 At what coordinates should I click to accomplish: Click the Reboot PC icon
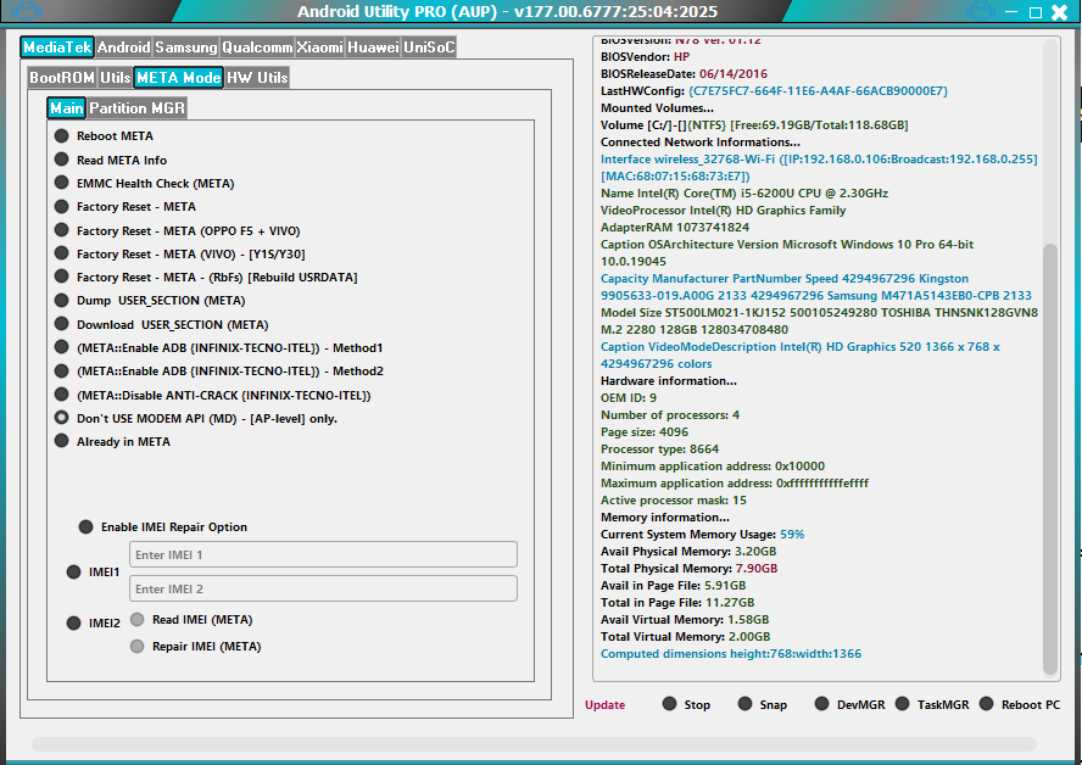tap(985, 704)
